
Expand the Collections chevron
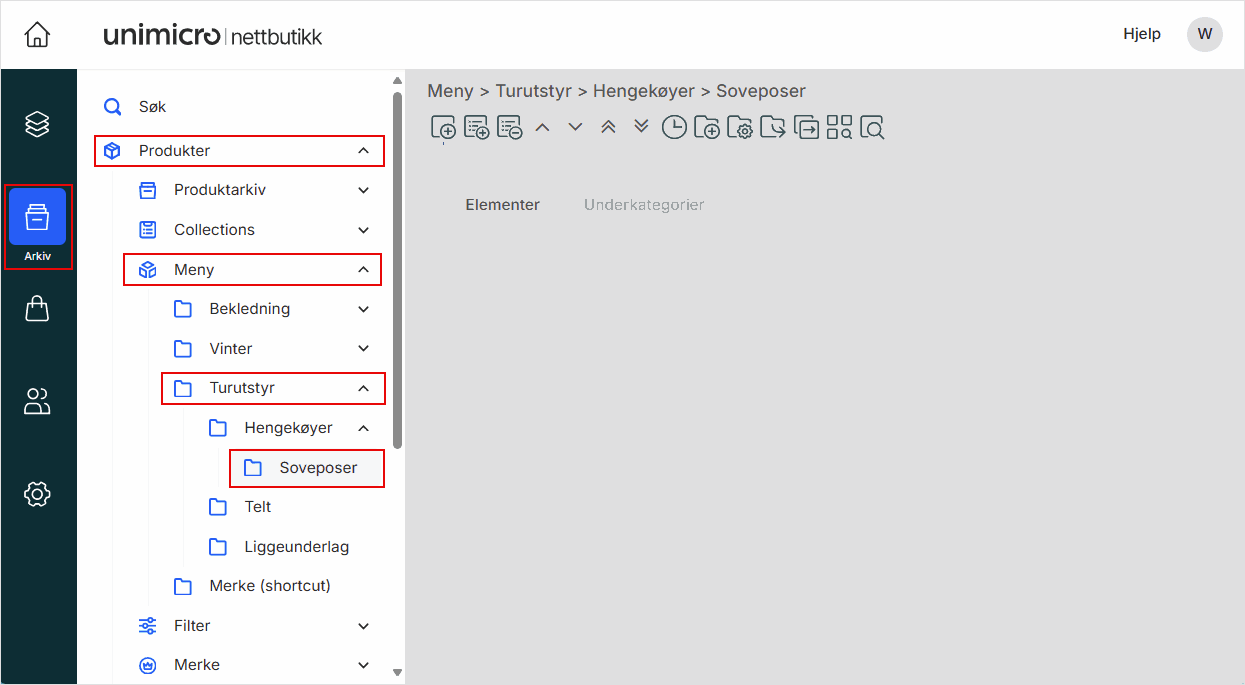pyautogui.click(x=363, y=230)
